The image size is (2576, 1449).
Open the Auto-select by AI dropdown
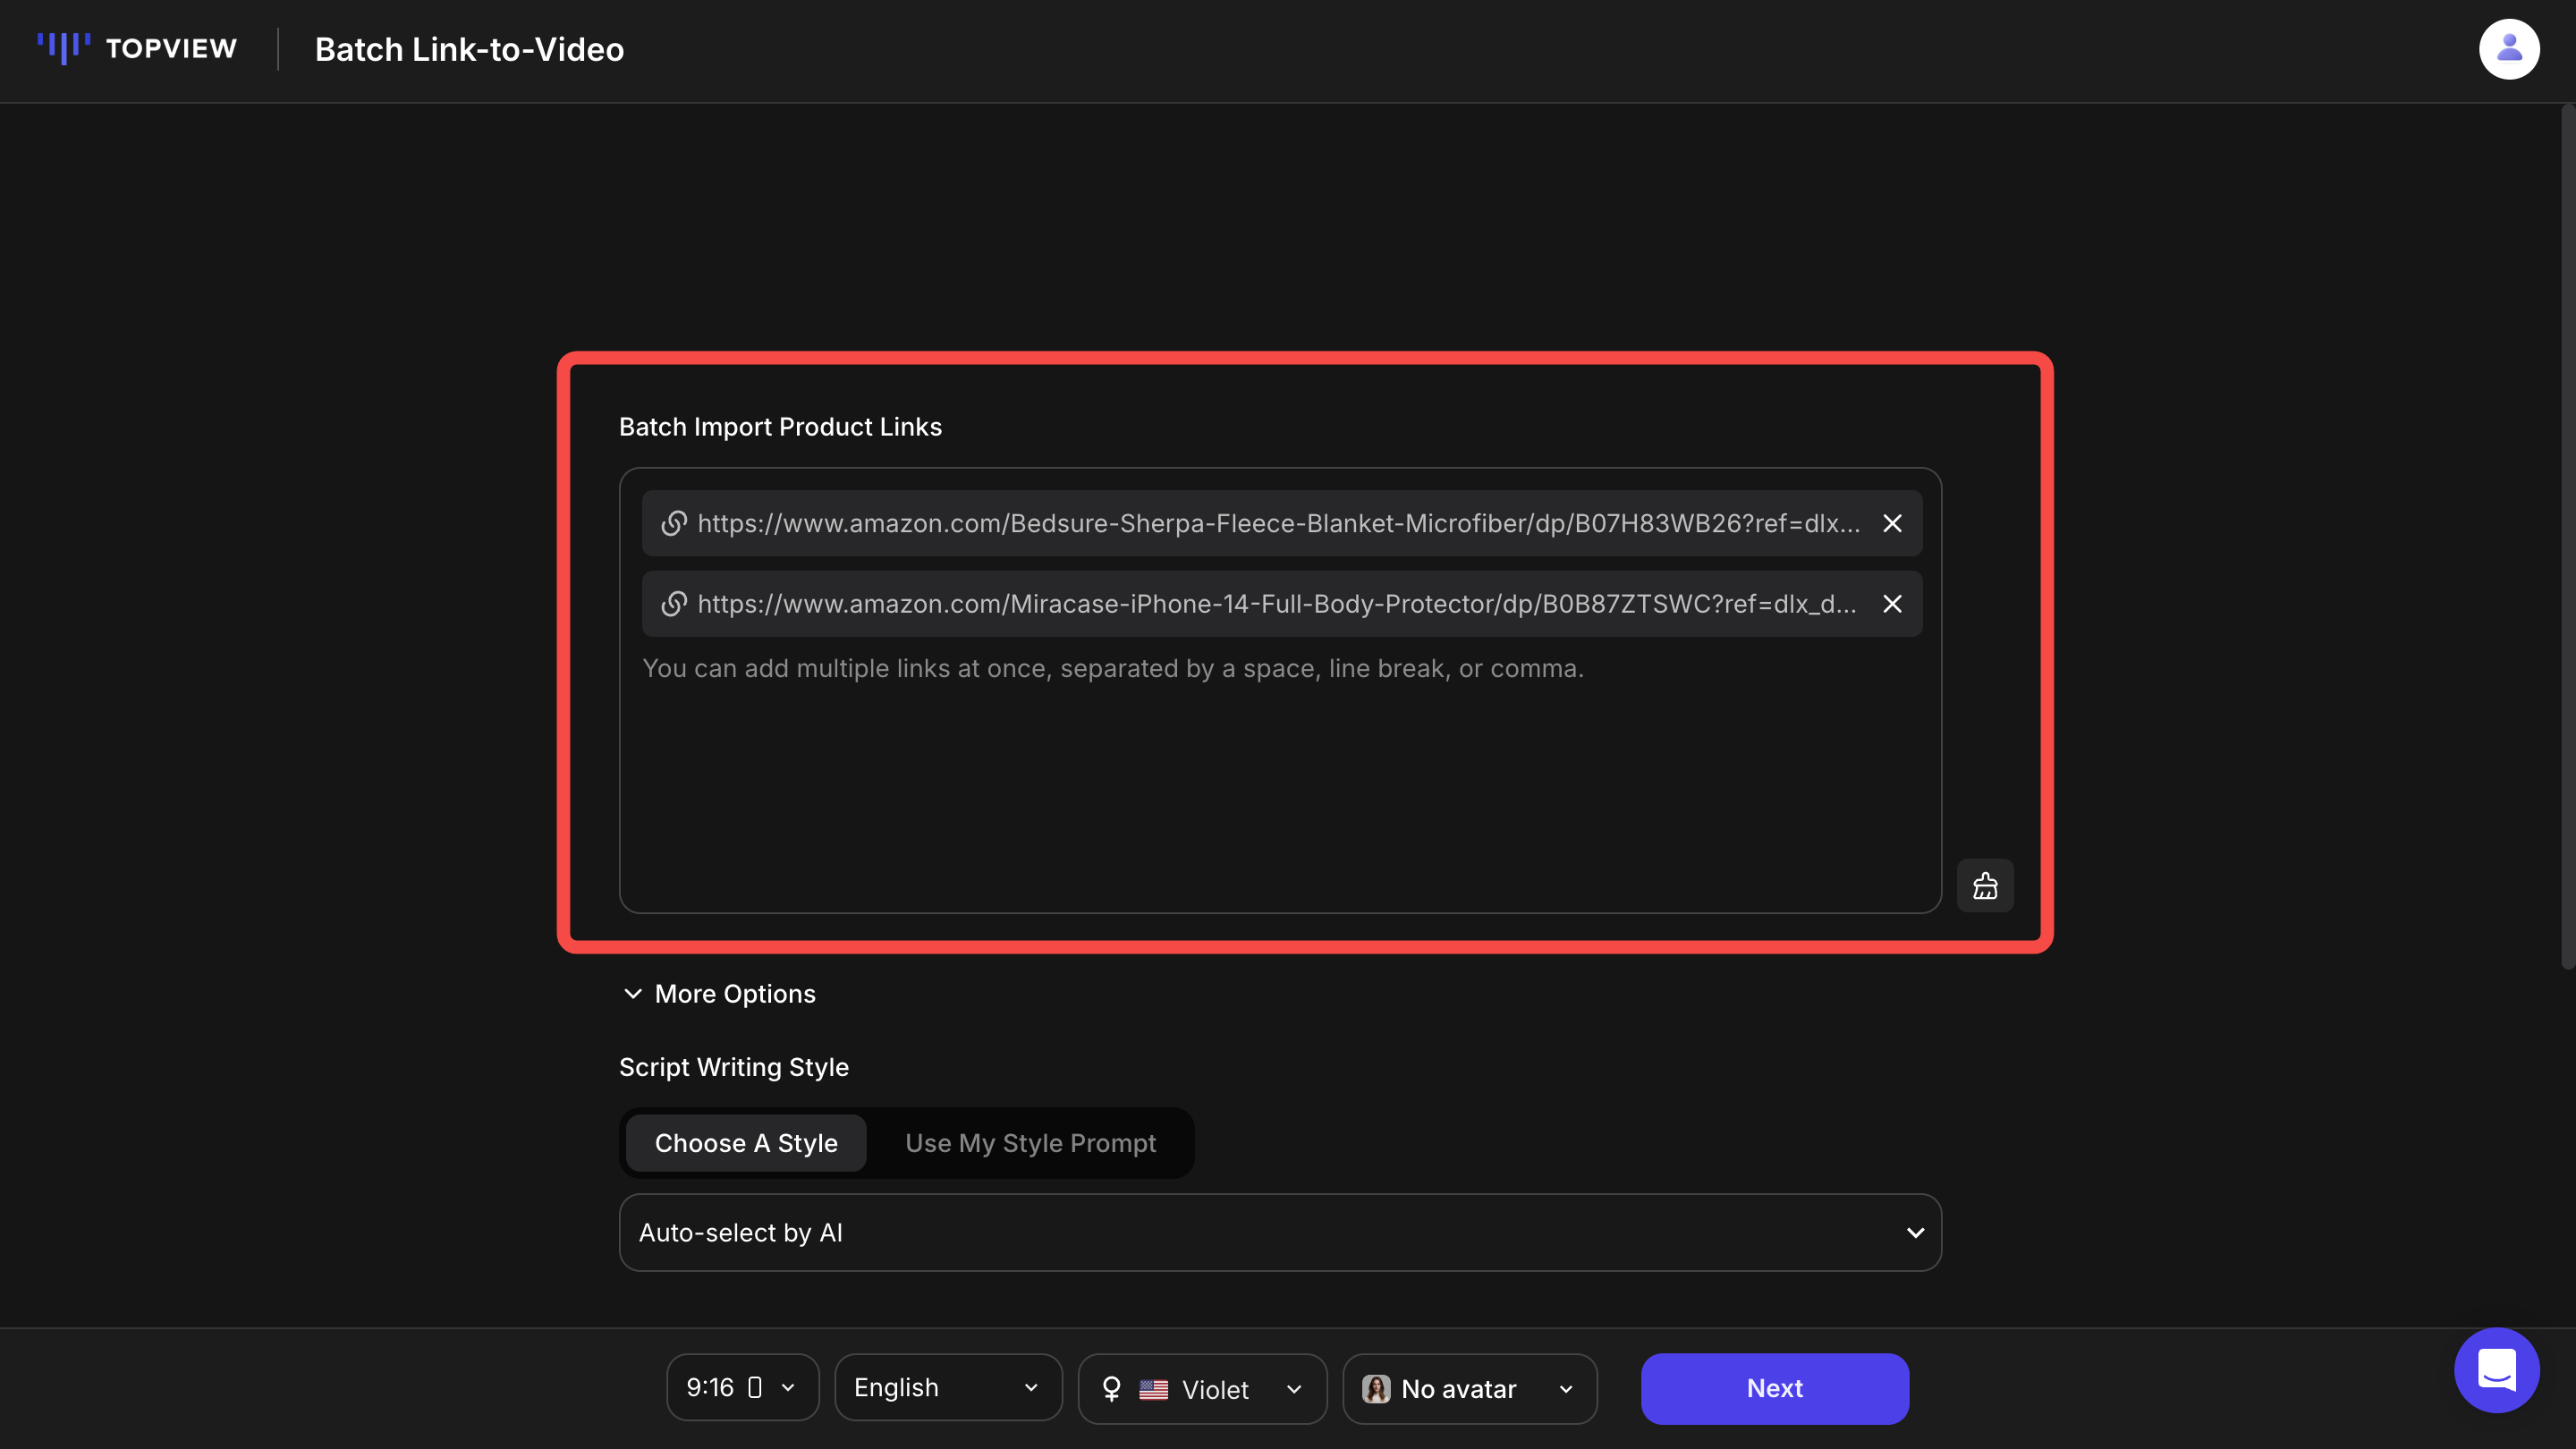1280,1232
